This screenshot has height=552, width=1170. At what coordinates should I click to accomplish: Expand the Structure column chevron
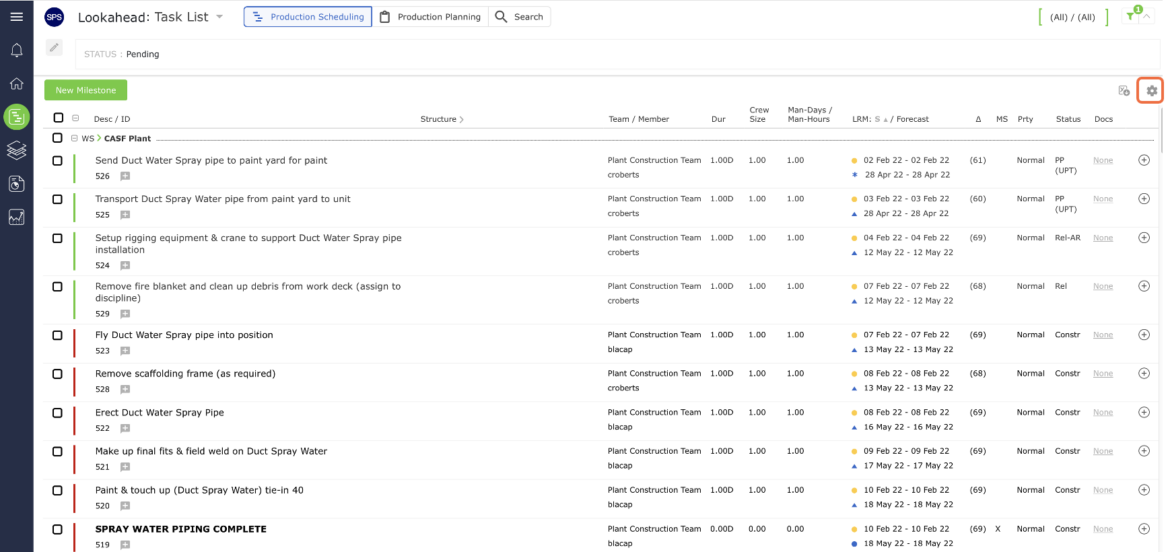tap(460, 119)
